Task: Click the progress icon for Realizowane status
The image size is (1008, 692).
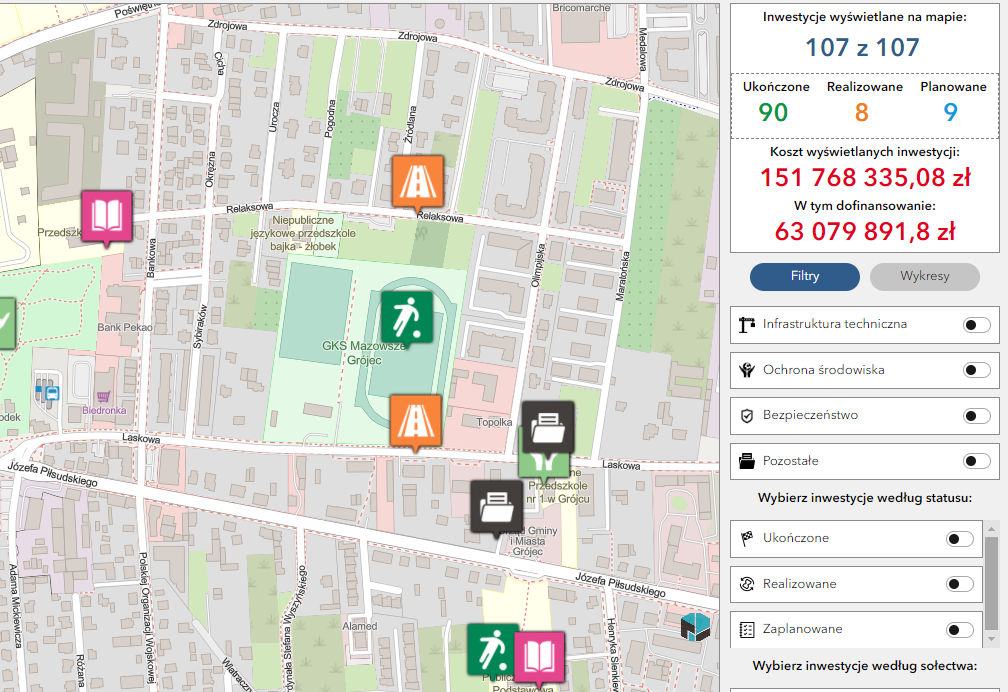Action: tap(746, 584)
